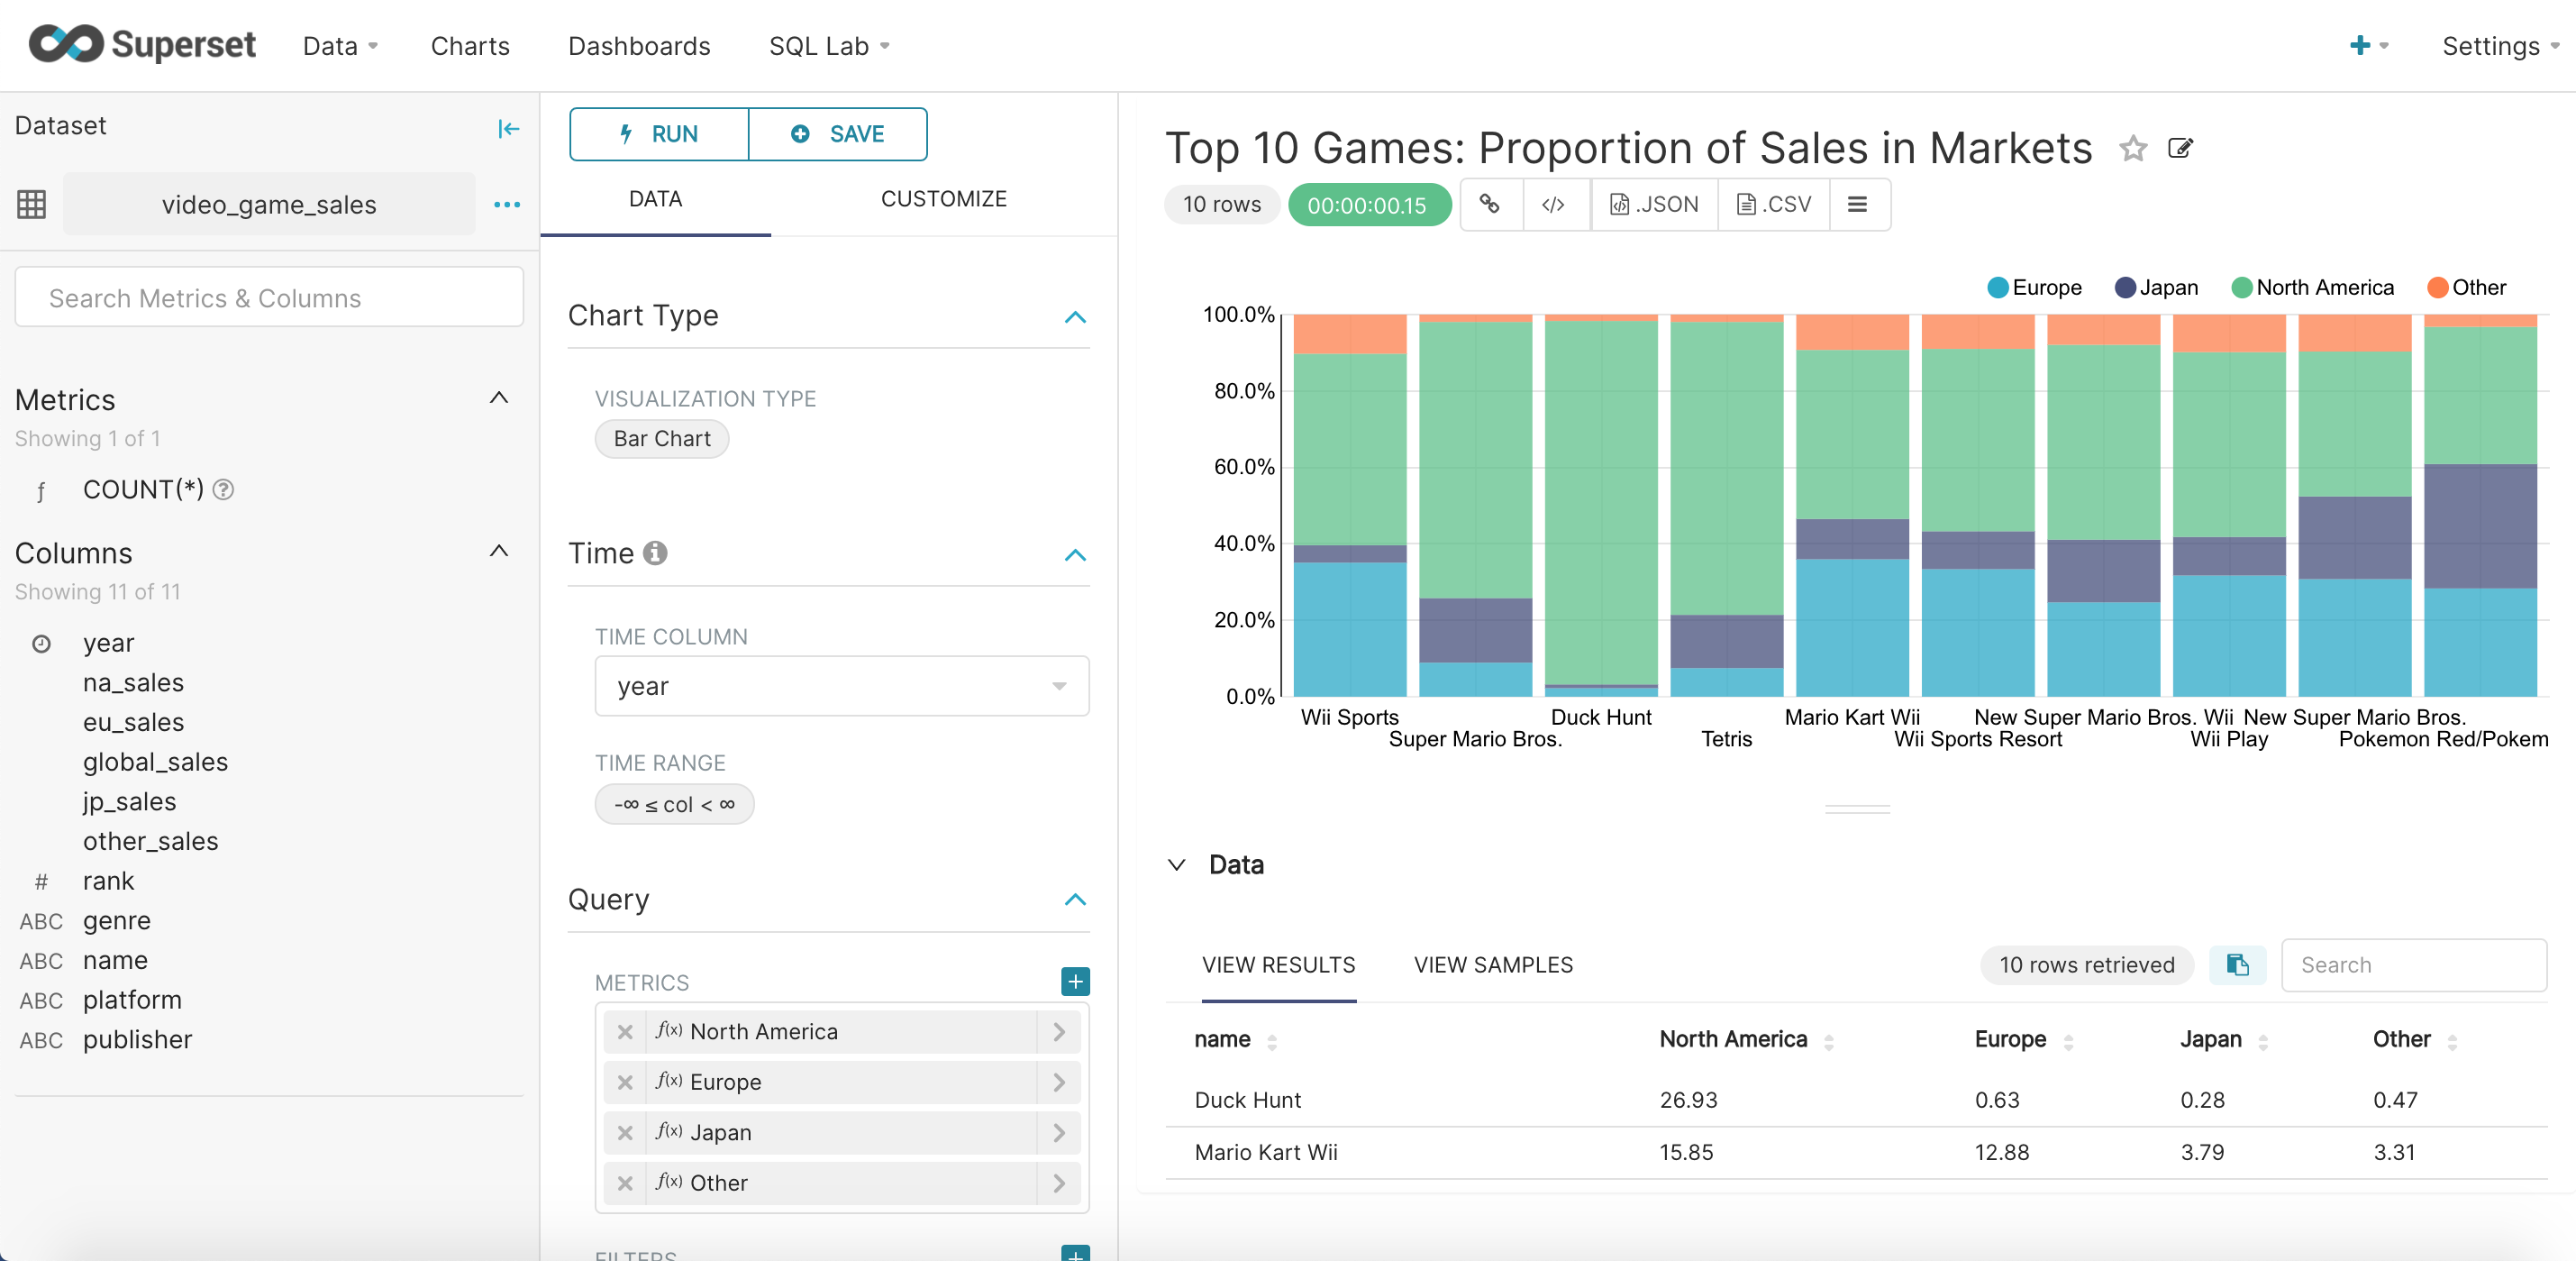2576x1261 pixels.
Task: Export chart data to .JSON
Action: pos(1653,204)
